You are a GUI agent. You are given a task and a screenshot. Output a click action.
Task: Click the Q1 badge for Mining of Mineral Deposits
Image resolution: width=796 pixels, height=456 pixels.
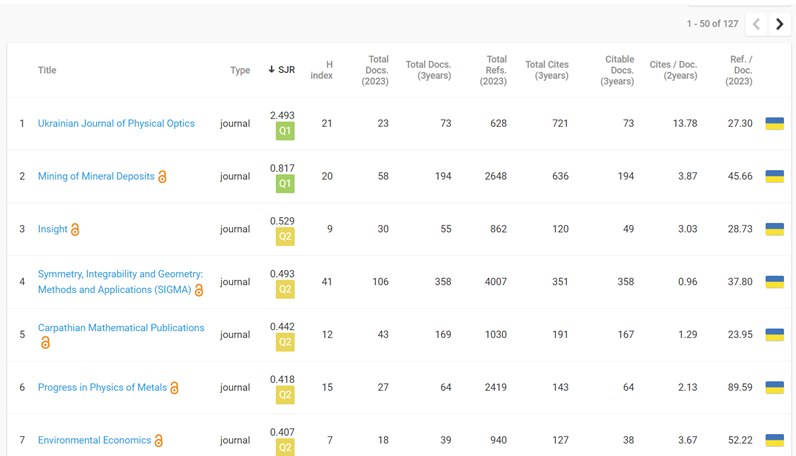(285, 184)
